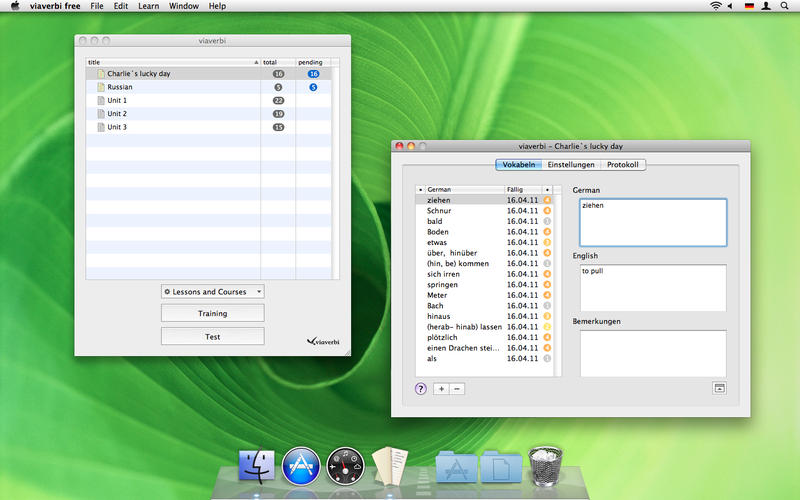Click orange level badge for Schnur
800x500 pixels.
[x=547, y=211]
